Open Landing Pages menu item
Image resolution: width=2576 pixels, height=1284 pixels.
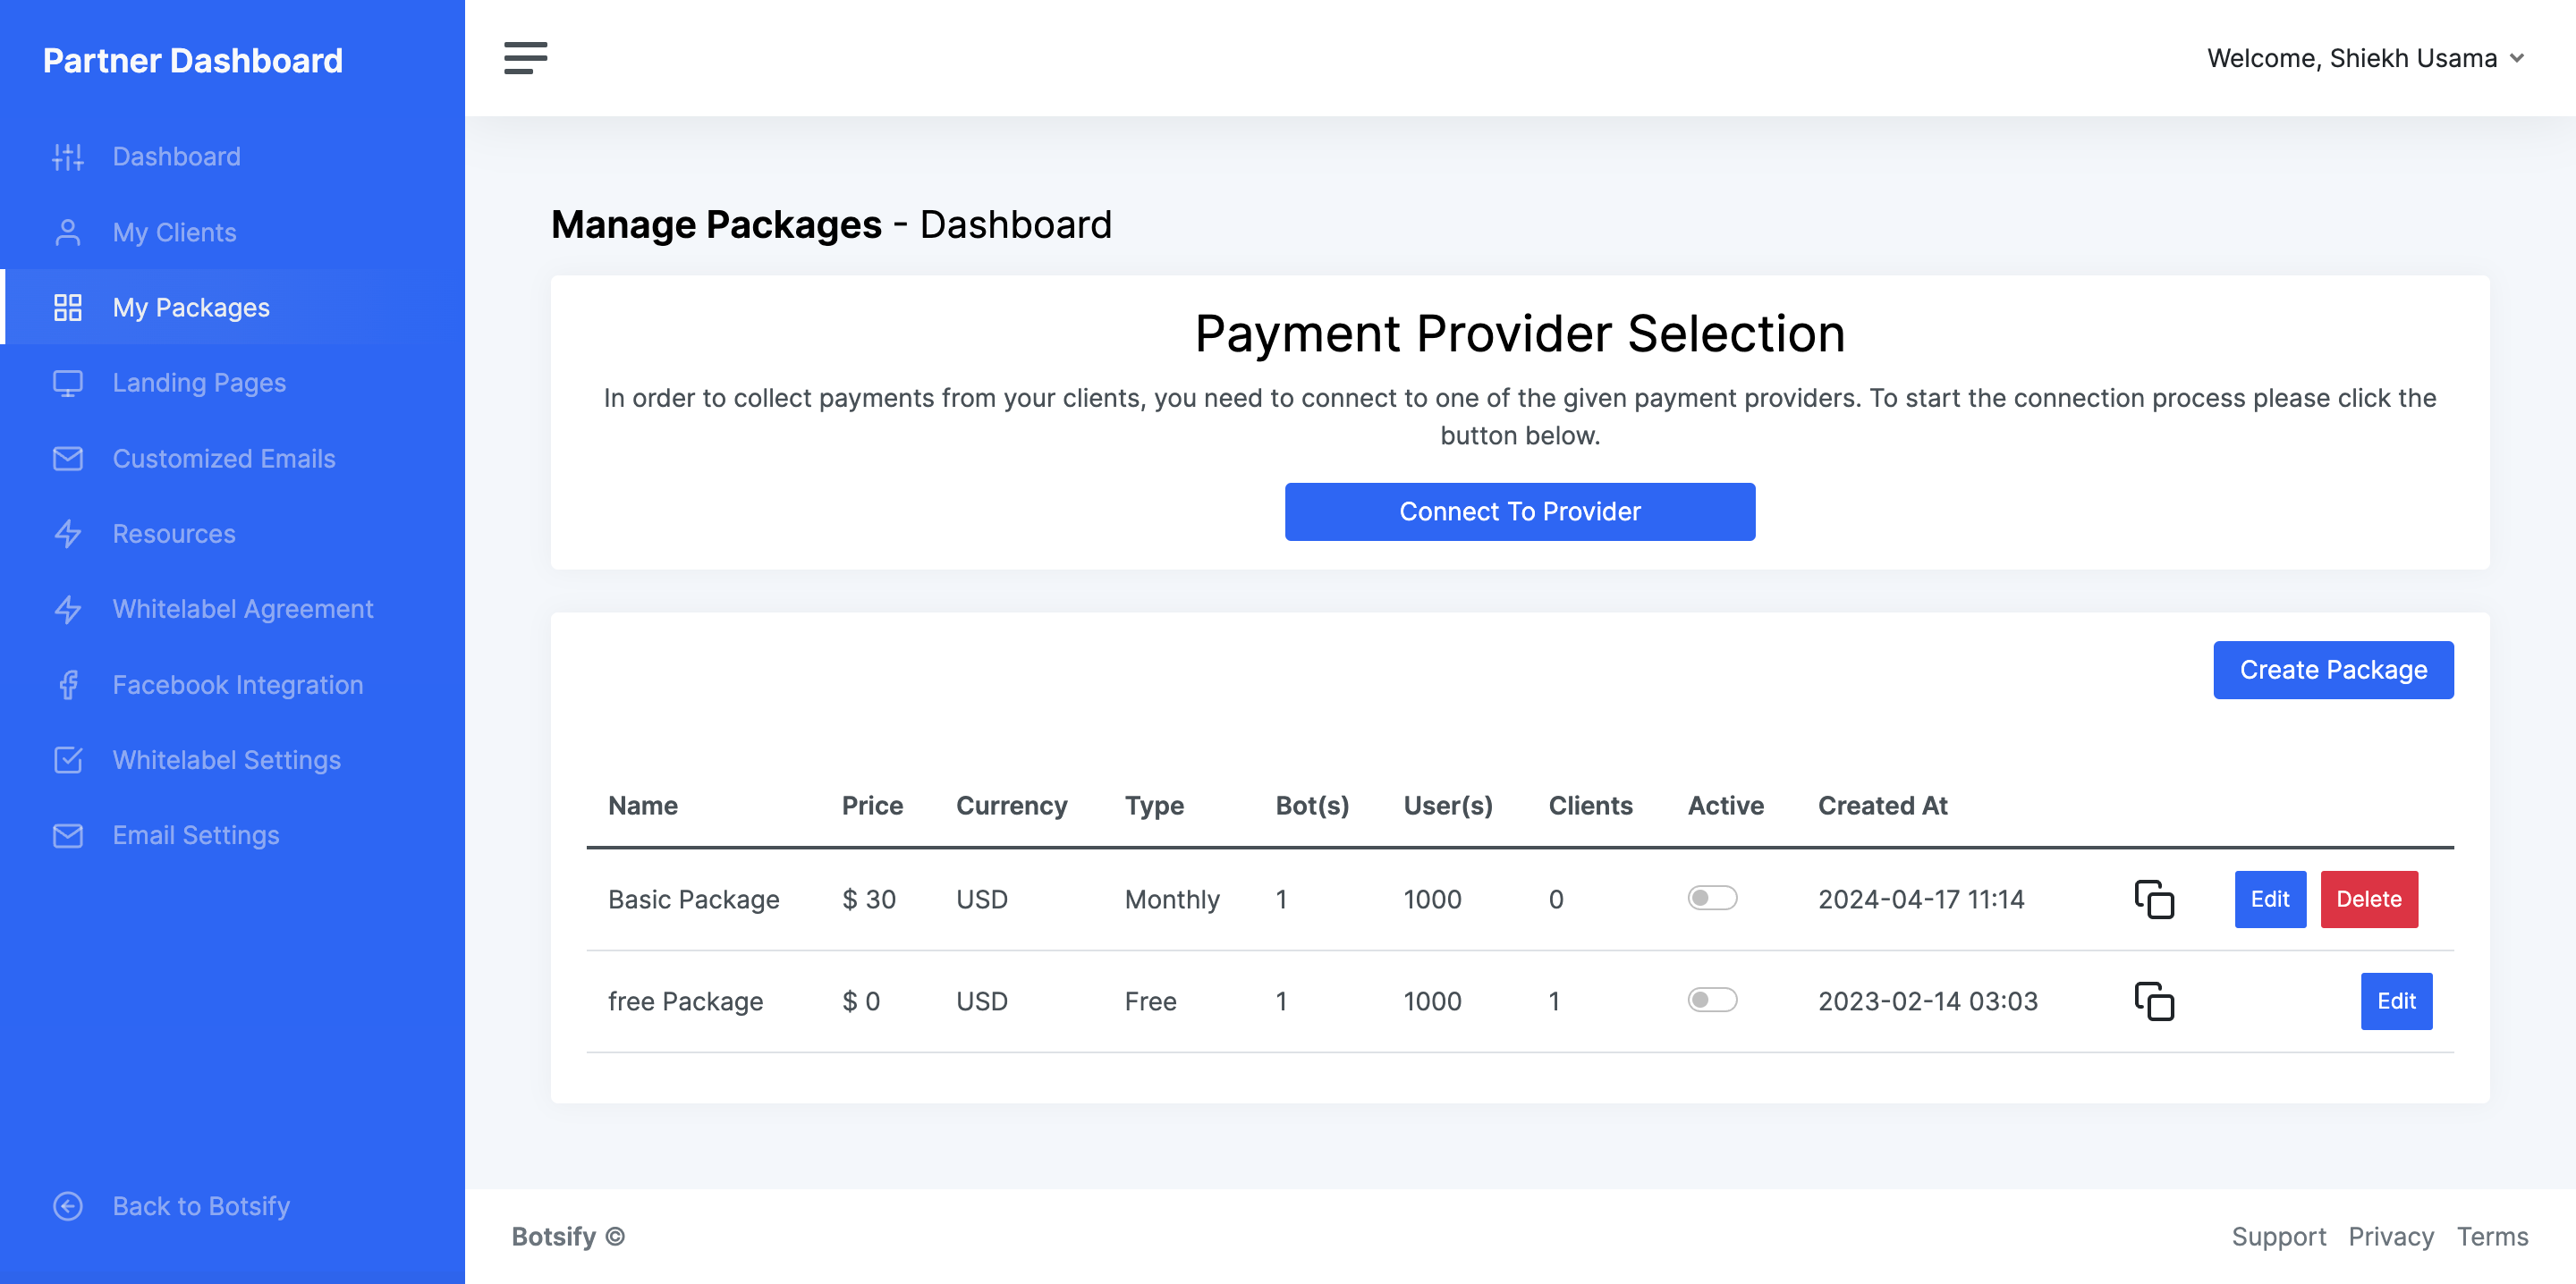(232, 383)
